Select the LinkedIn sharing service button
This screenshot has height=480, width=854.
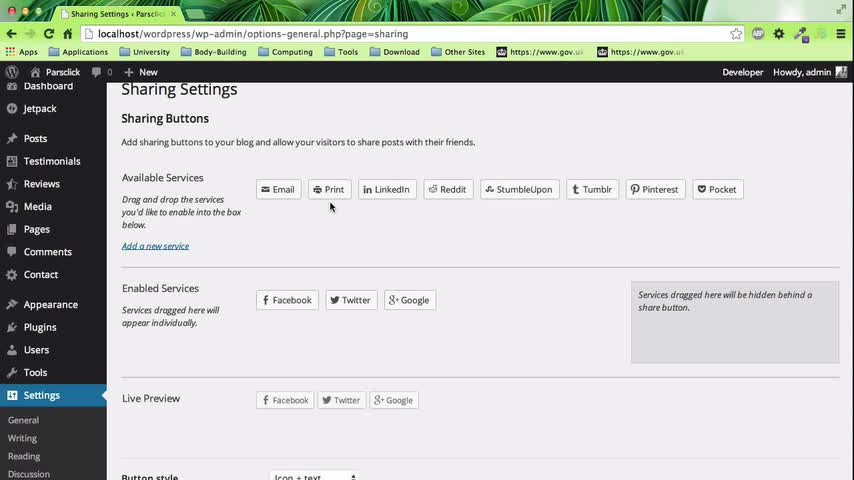(387, 190)
